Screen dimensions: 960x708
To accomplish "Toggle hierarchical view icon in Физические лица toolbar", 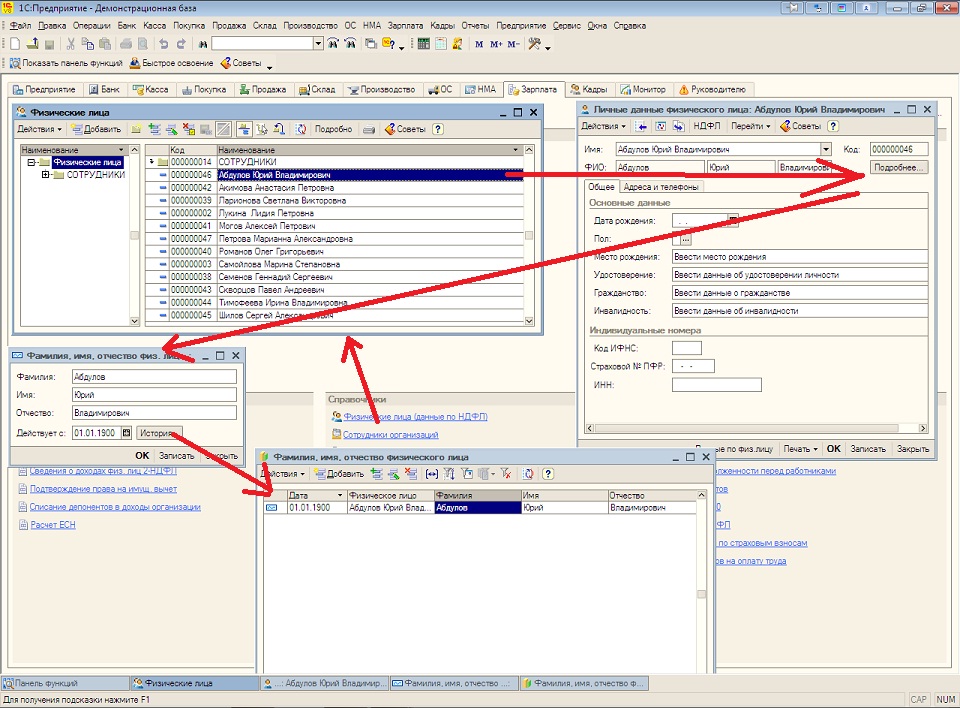I will click(244, 129).
